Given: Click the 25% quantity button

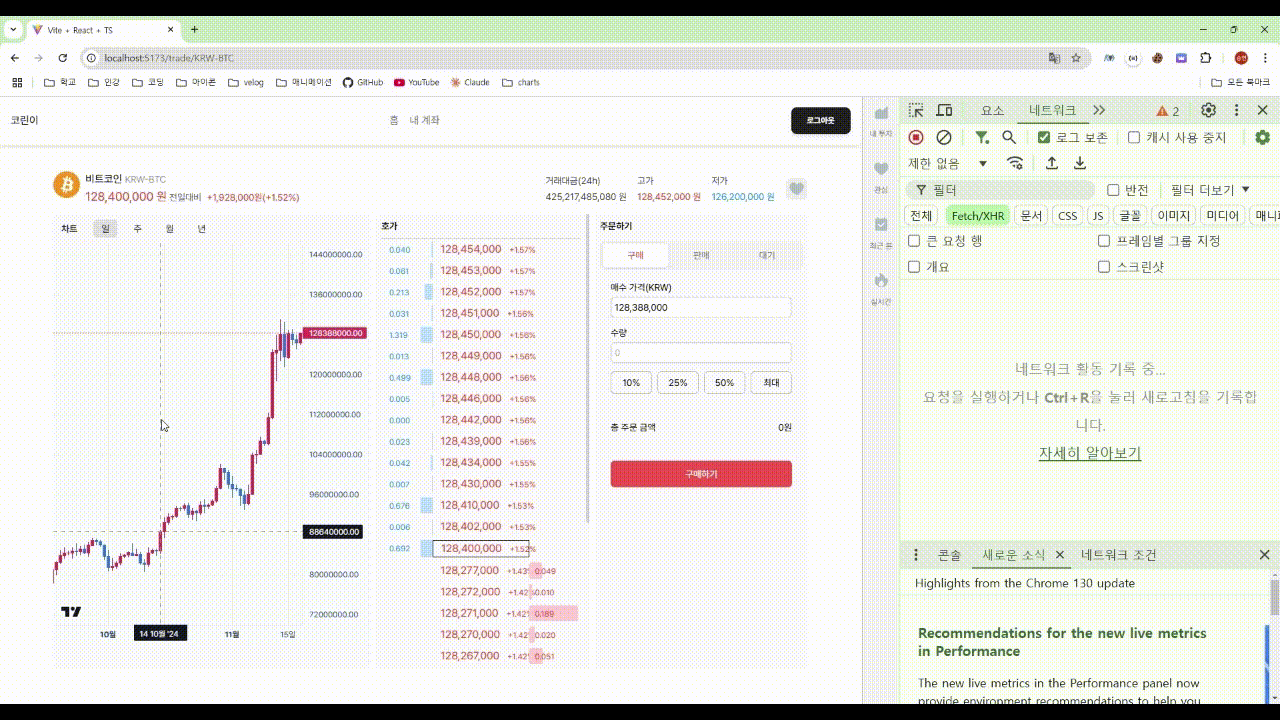Looking at the screenshot, I should (x=678, y=383).
